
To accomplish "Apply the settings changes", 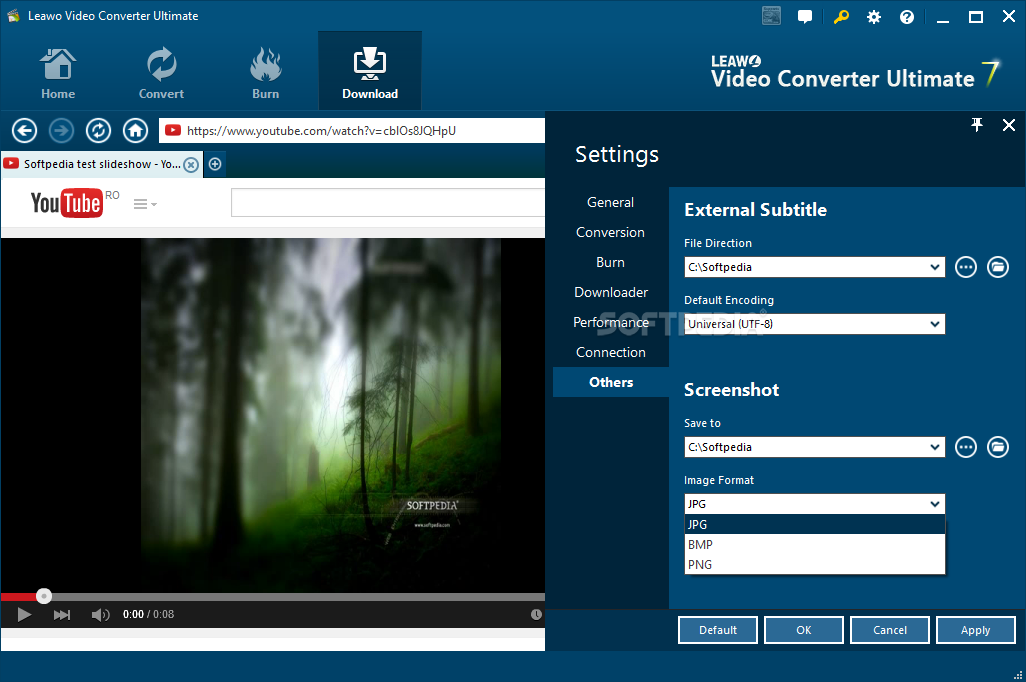I will pos(976,630).
